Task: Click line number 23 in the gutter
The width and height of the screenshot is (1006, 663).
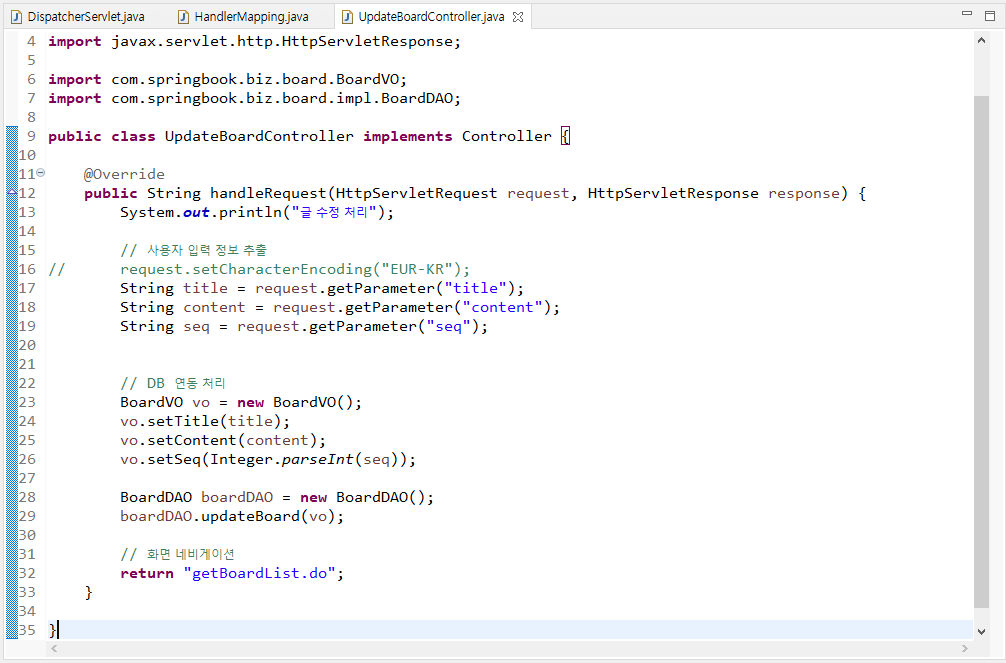Action: point(27,402)
